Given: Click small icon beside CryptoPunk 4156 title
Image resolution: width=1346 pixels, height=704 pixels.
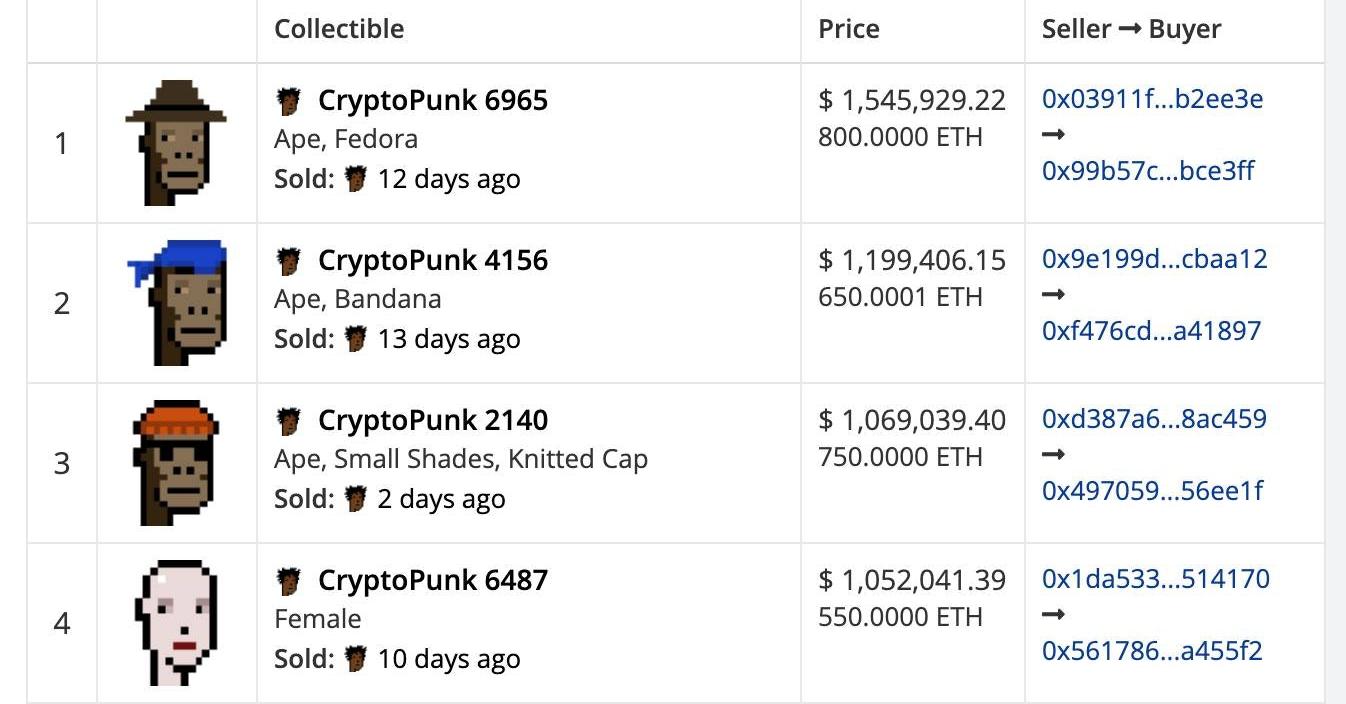Looking at the screenshot, I should (289, 260).
